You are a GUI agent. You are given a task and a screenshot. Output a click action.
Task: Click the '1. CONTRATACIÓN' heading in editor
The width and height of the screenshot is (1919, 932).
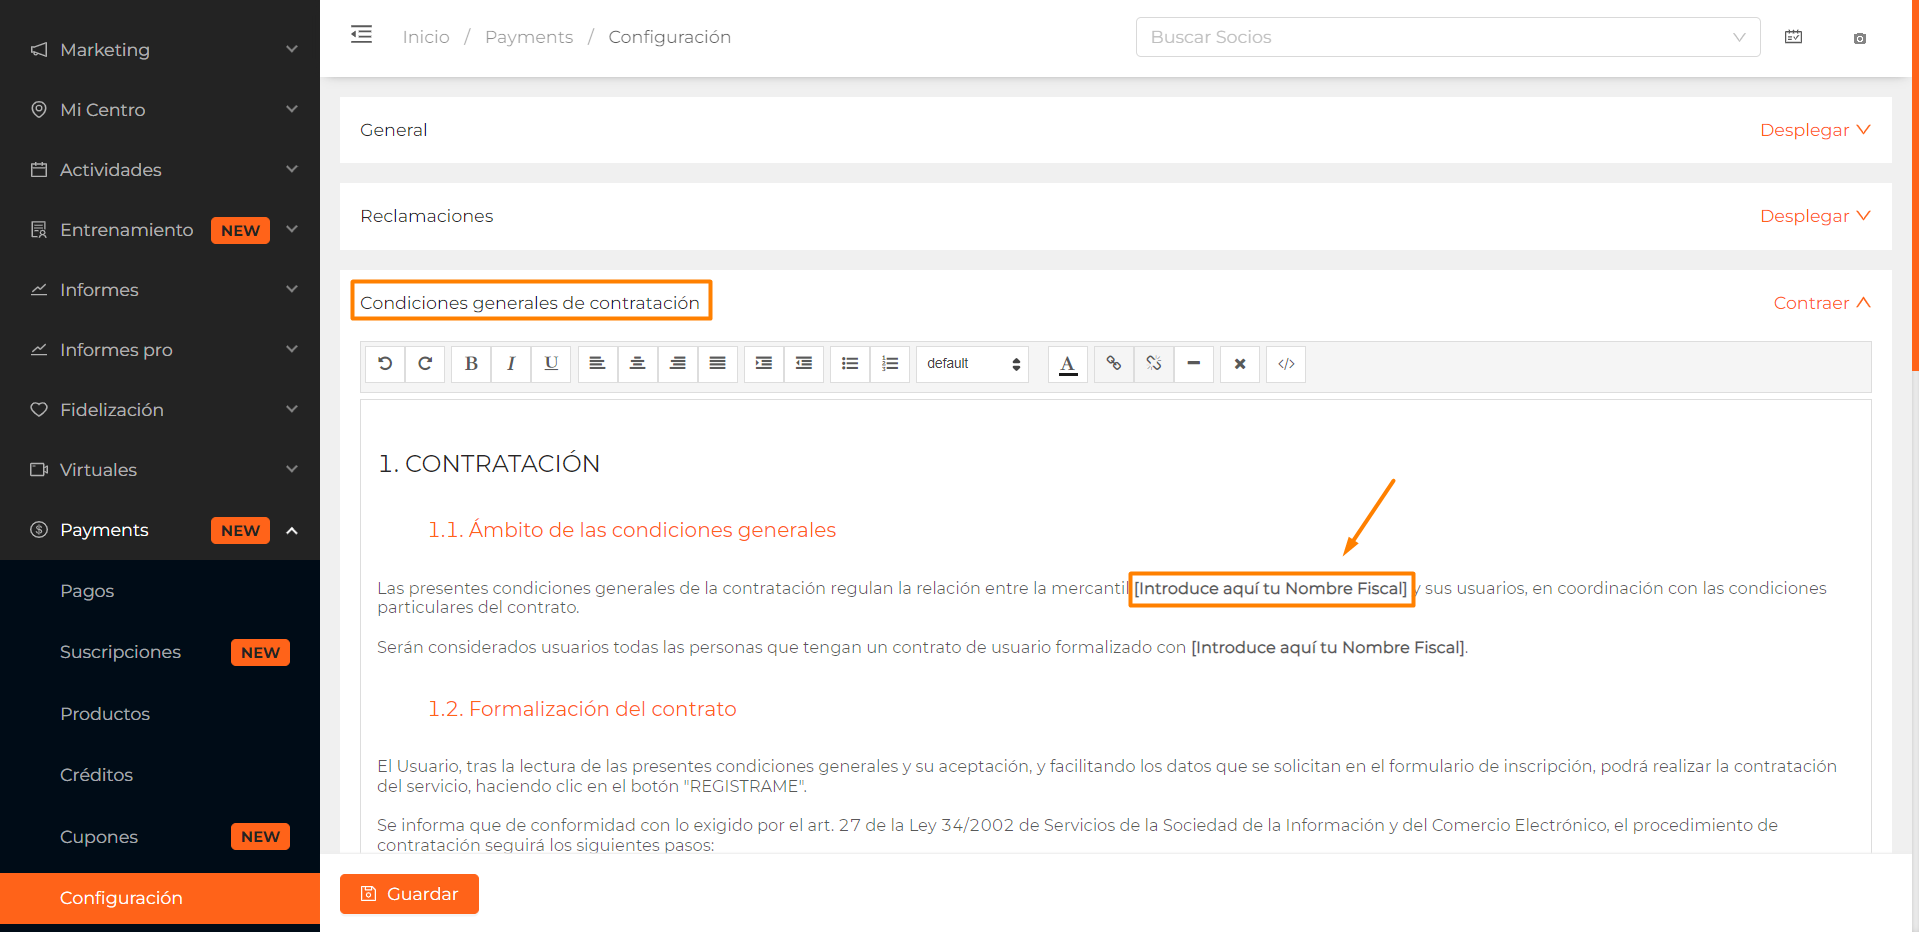pos(489,464)
